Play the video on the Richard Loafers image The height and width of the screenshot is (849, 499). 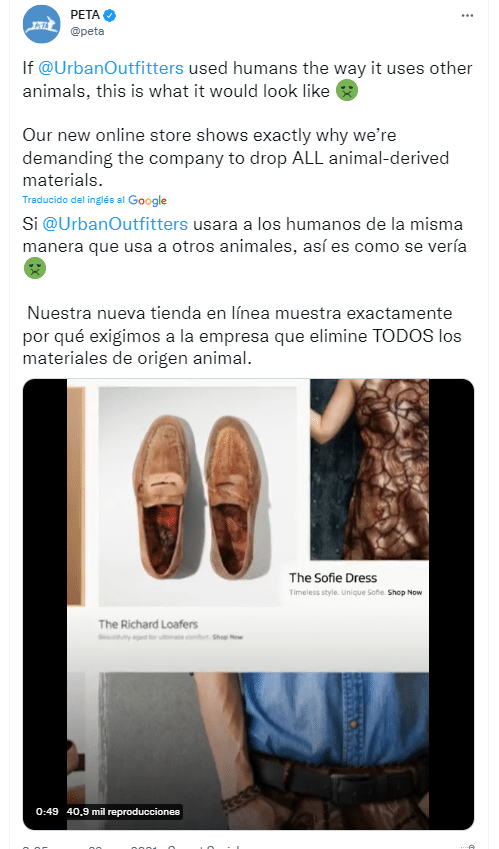198,497
